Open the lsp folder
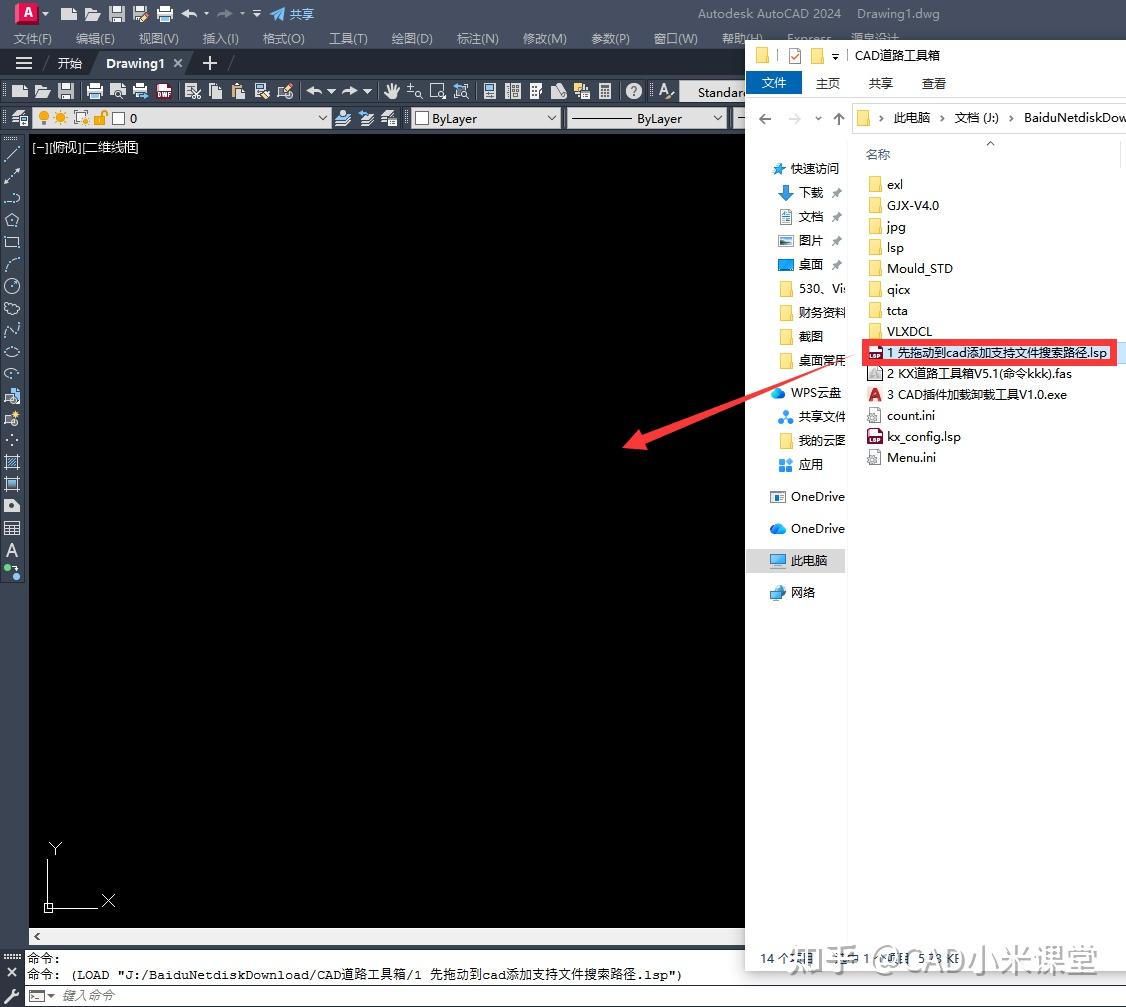Screen dimensions: 1126x1007 coord(895,248)
